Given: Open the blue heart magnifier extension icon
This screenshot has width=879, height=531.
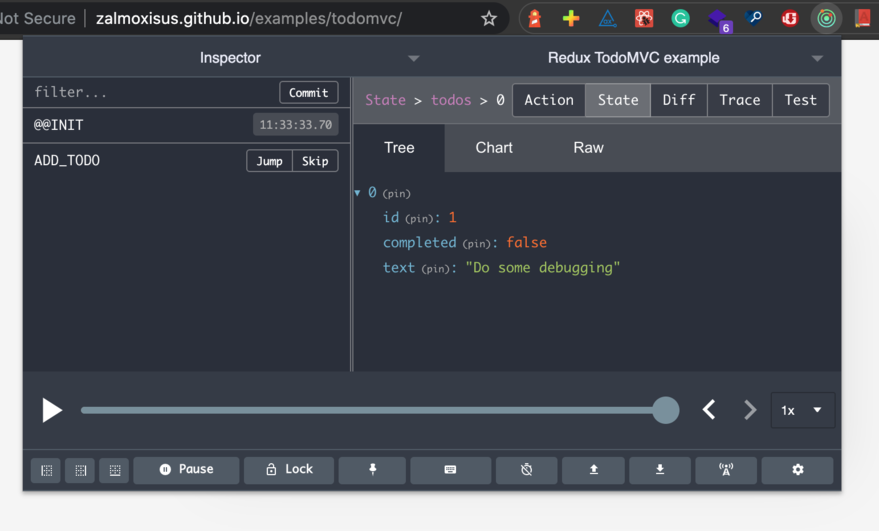Looking at the screenshot, I should click(x=753, y=19).
